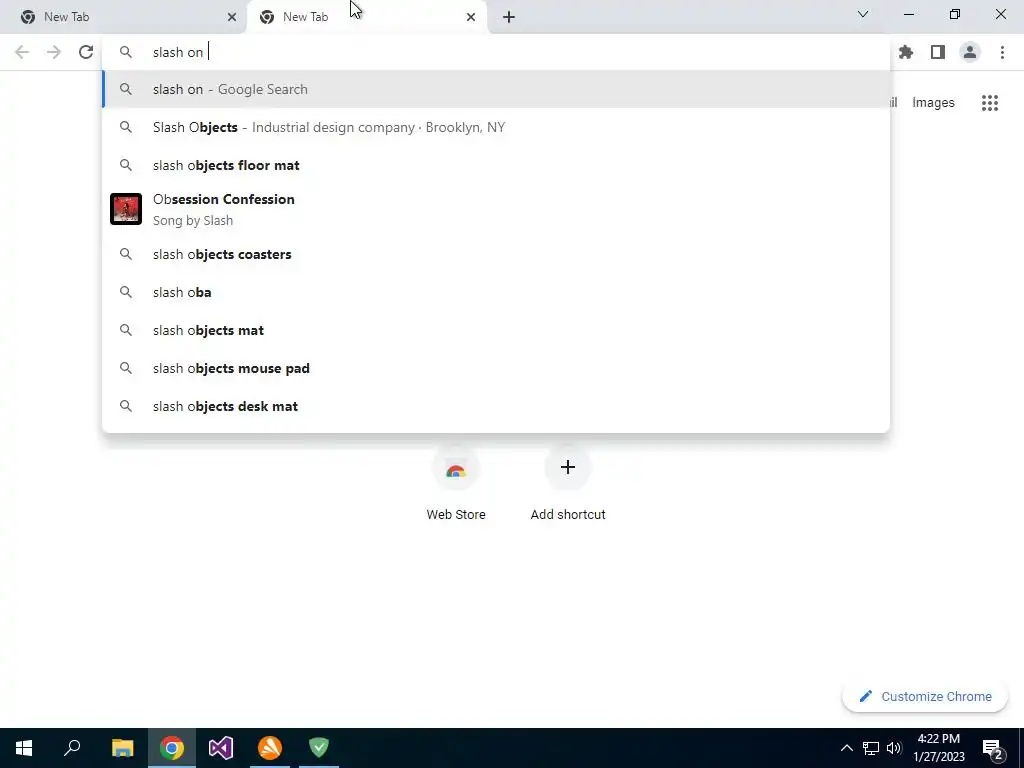Open the Web Store shortcut
The width and height of the screenshot is (1024, 768).
coord(456,483)
